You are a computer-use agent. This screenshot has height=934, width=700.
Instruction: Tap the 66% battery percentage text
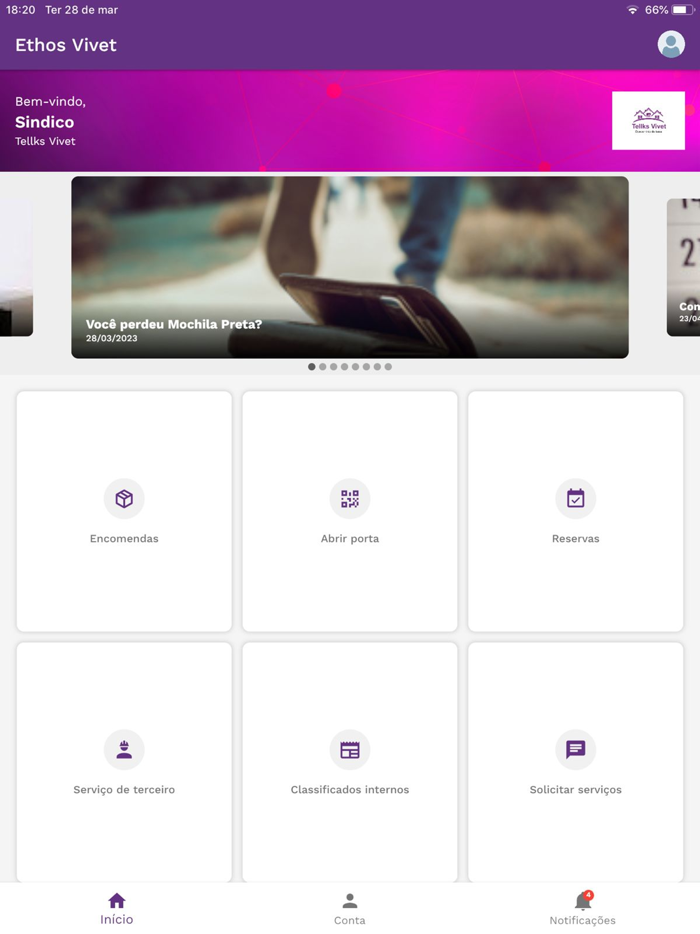(x=657, y=10)
